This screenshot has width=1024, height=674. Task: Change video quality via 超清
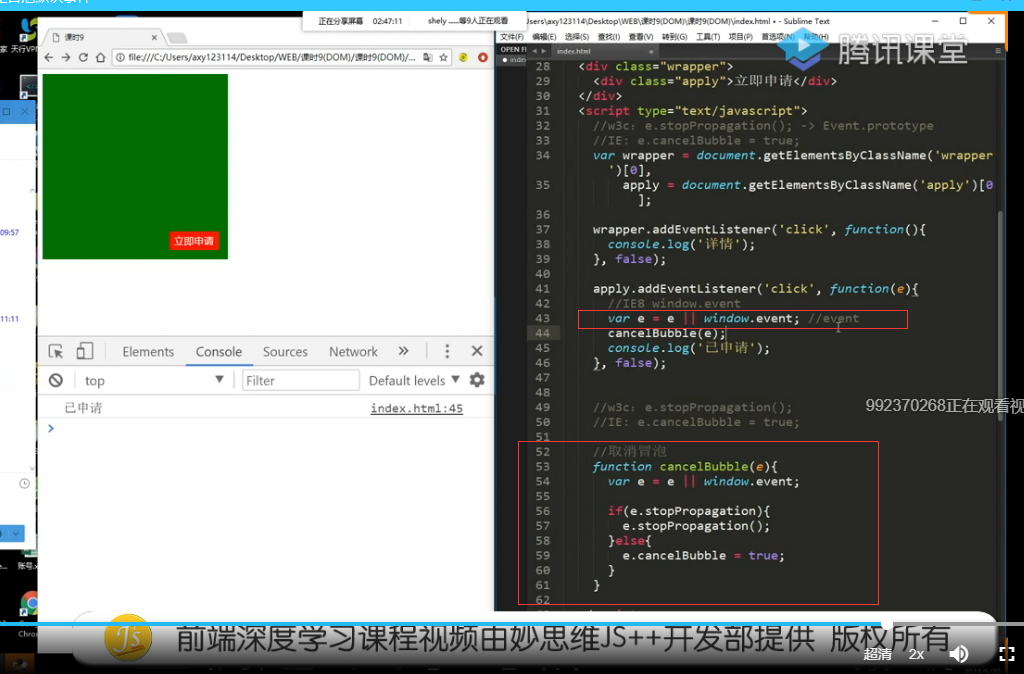tap(877, 654)
